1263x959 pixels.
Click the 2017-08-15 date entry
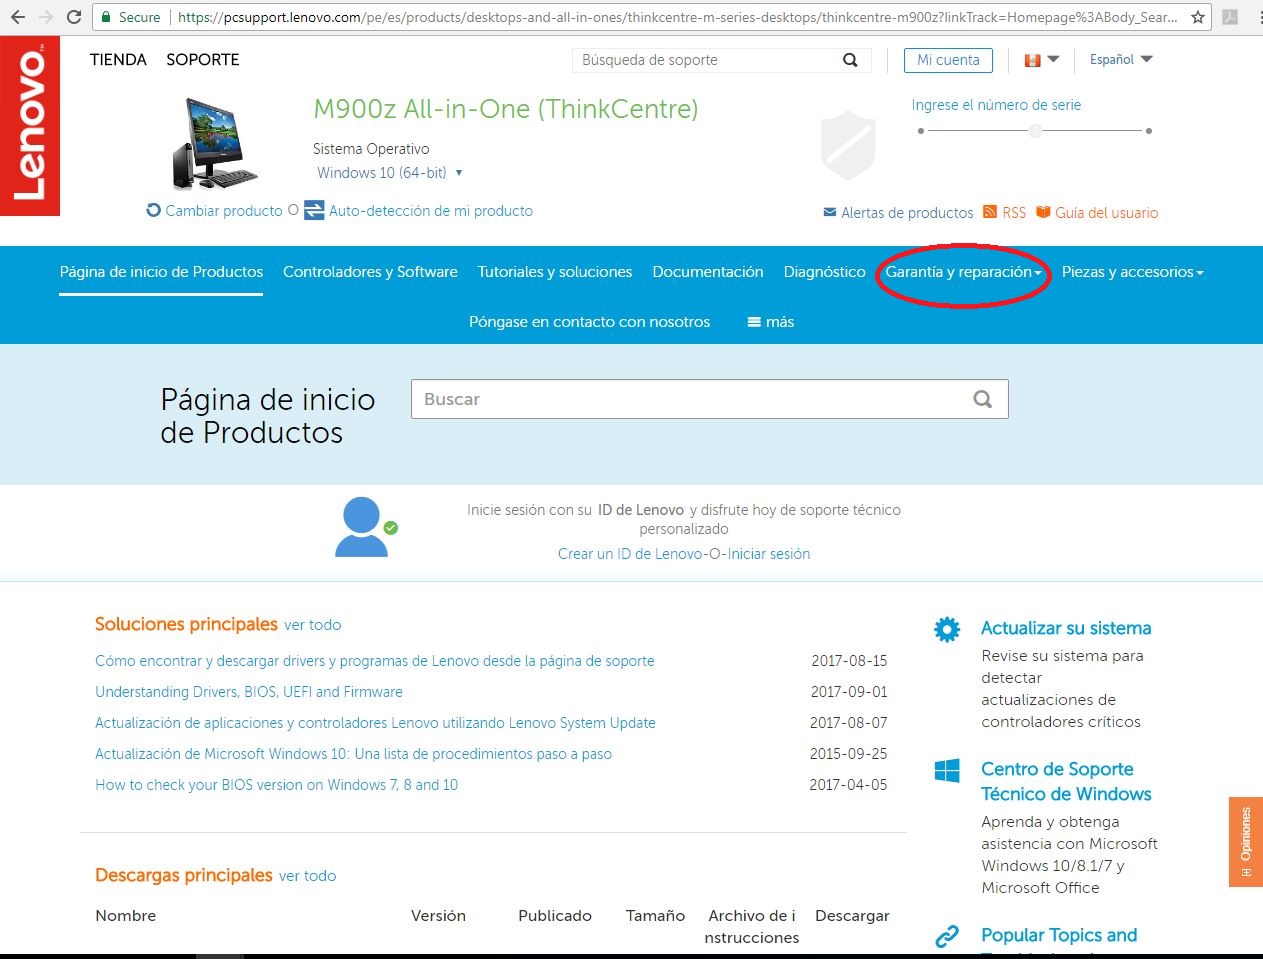click(x=849, y=661)
